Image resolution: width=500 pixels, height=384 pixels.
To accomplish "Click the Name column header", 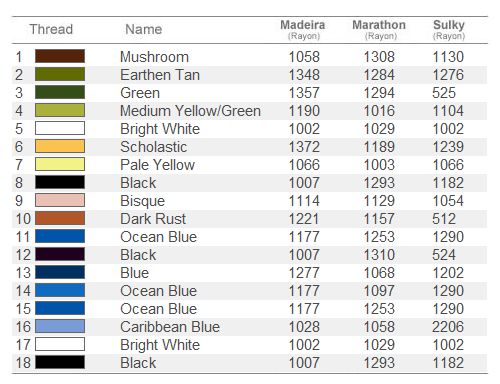I will point(144,29).
